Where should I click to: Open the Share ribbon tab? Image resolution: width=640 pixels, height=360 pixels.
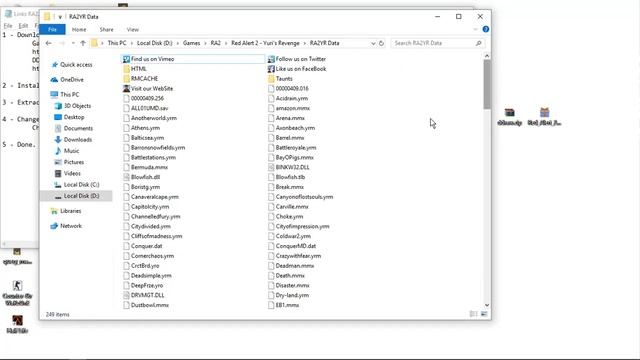pos(107,29)
